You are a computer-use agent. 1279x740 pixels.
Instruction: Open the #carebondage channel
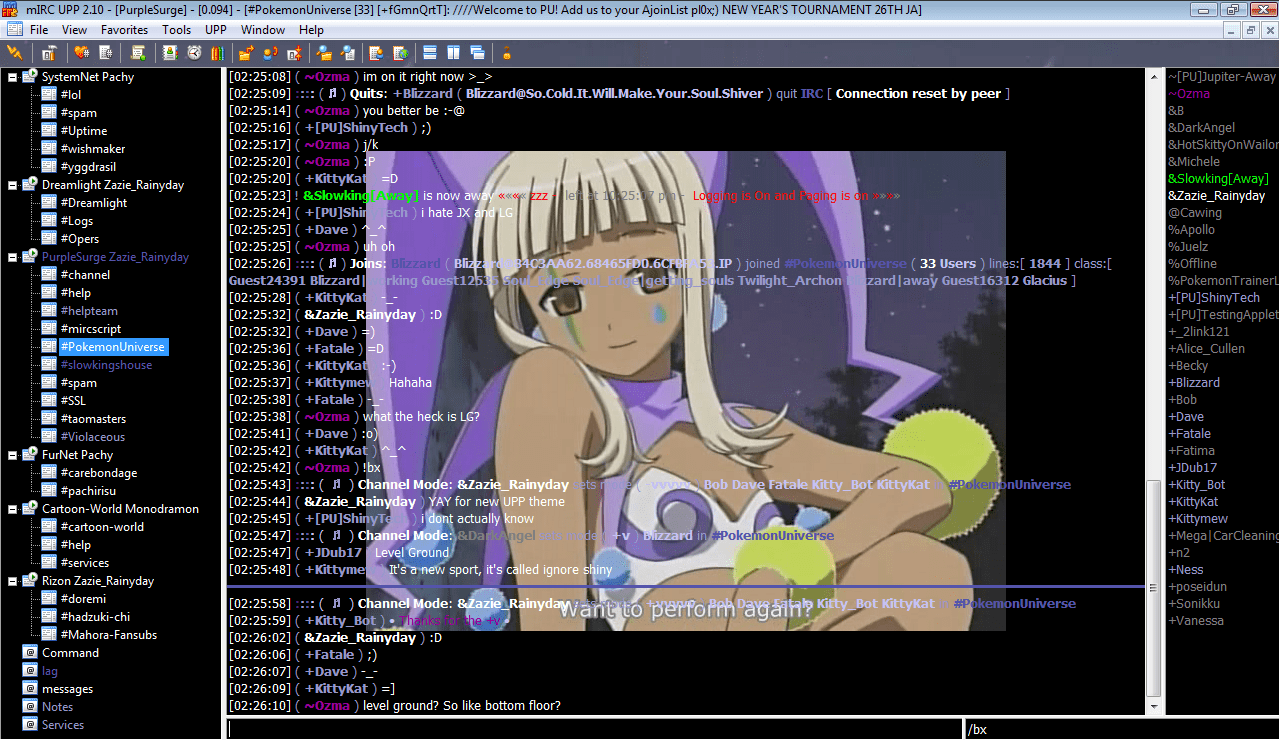(x=98, y=473)
